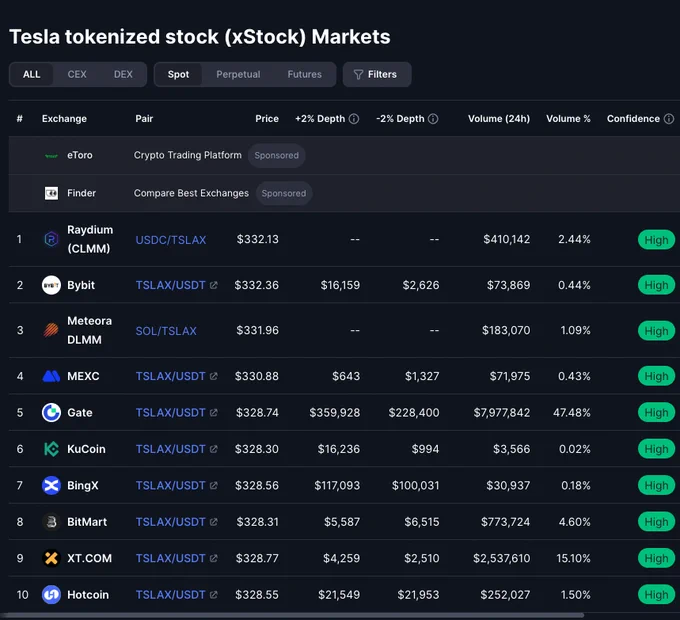
Task: Open Gate's TSLAX/USDT pair link
Action: pos(170,413)
